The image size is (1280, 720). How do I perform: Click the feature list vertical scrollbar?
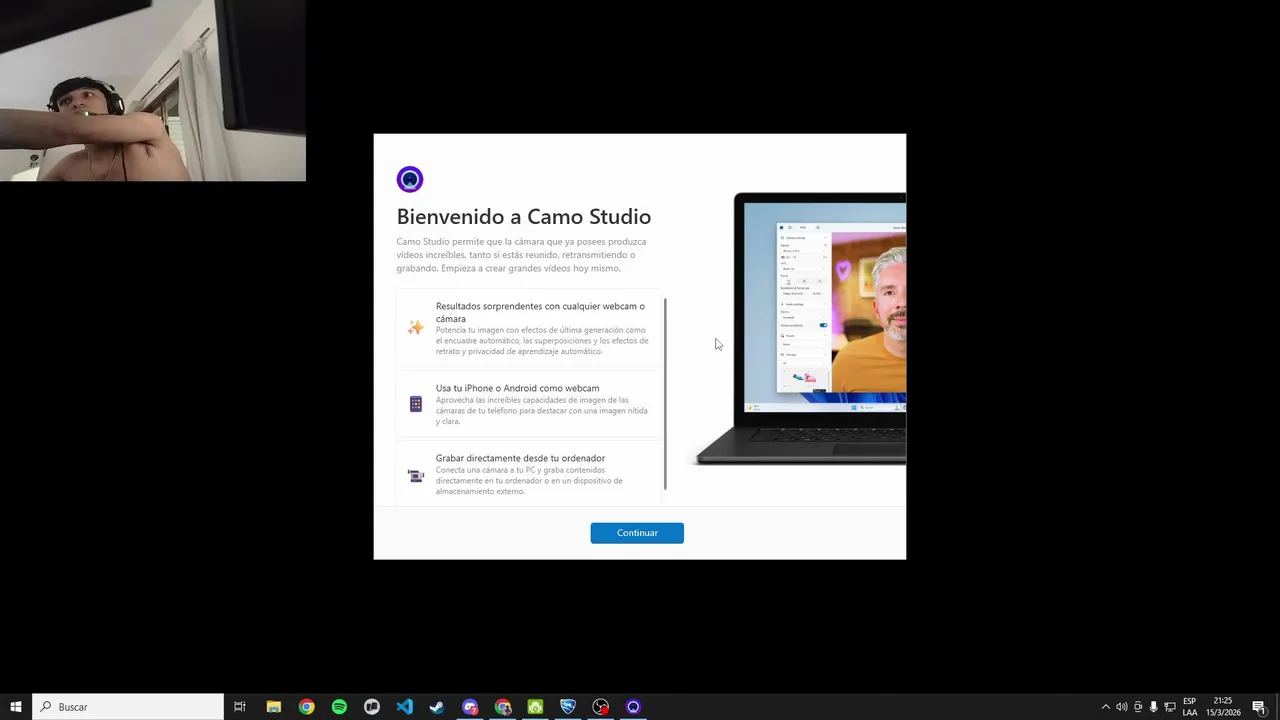(665, 393)
